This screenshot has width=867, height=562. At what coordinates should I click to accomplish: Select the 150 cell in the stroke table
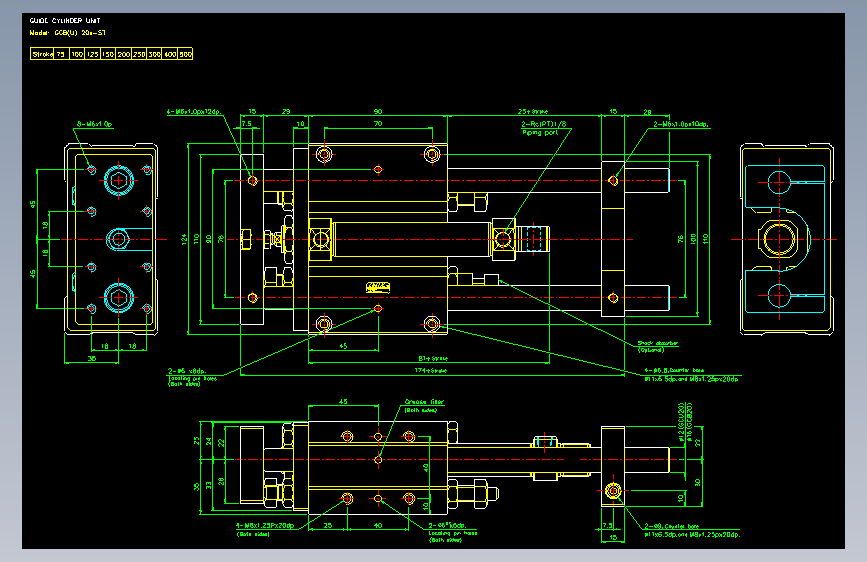point(108,54)
